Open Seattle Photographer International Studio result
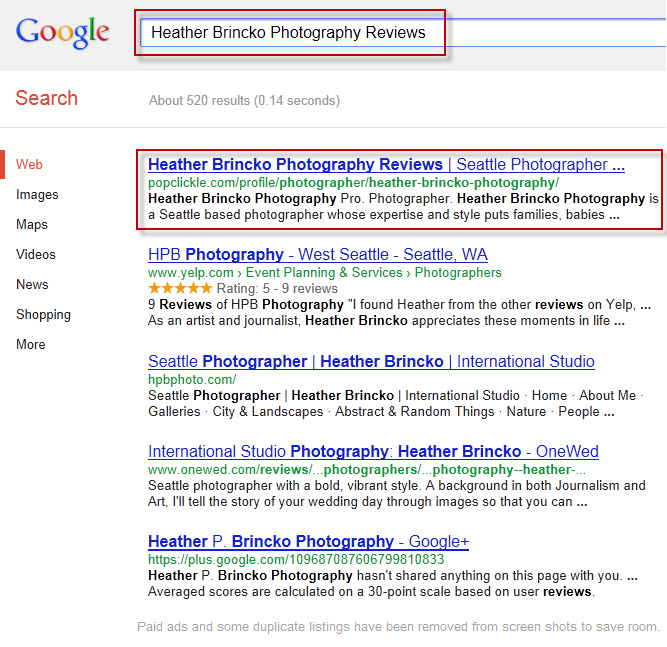This screenshot has width=667, height=647. tap(371, 362)
